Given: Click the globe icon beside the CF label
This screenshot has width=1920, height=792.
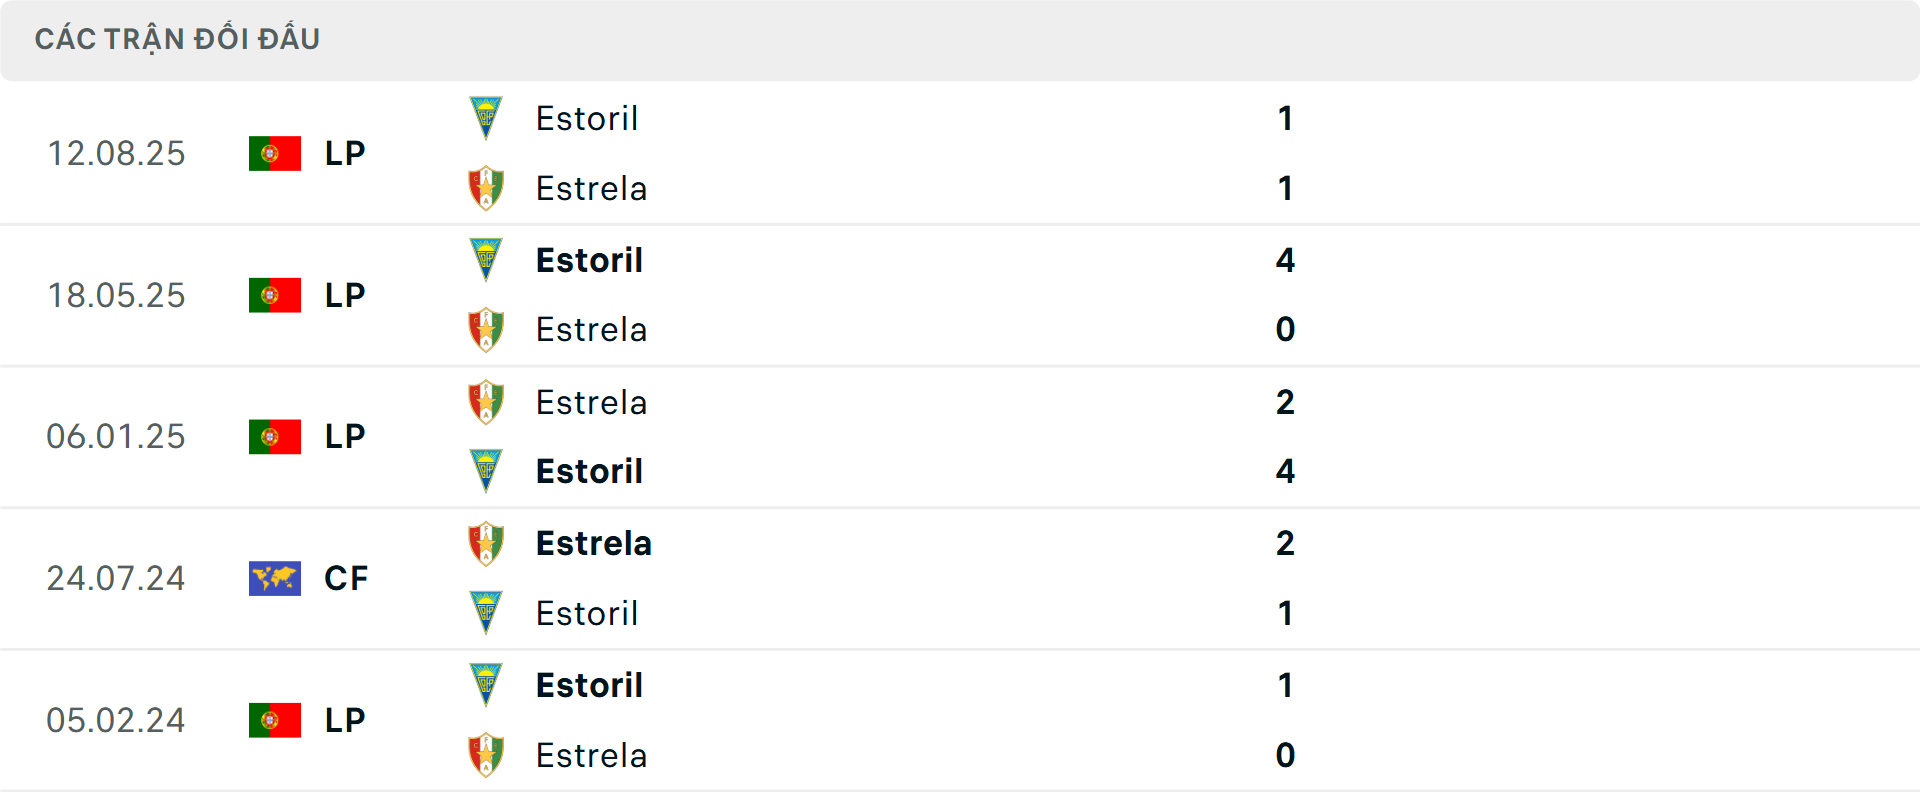Looking at the screenshot, I should (x=274, y=577).
